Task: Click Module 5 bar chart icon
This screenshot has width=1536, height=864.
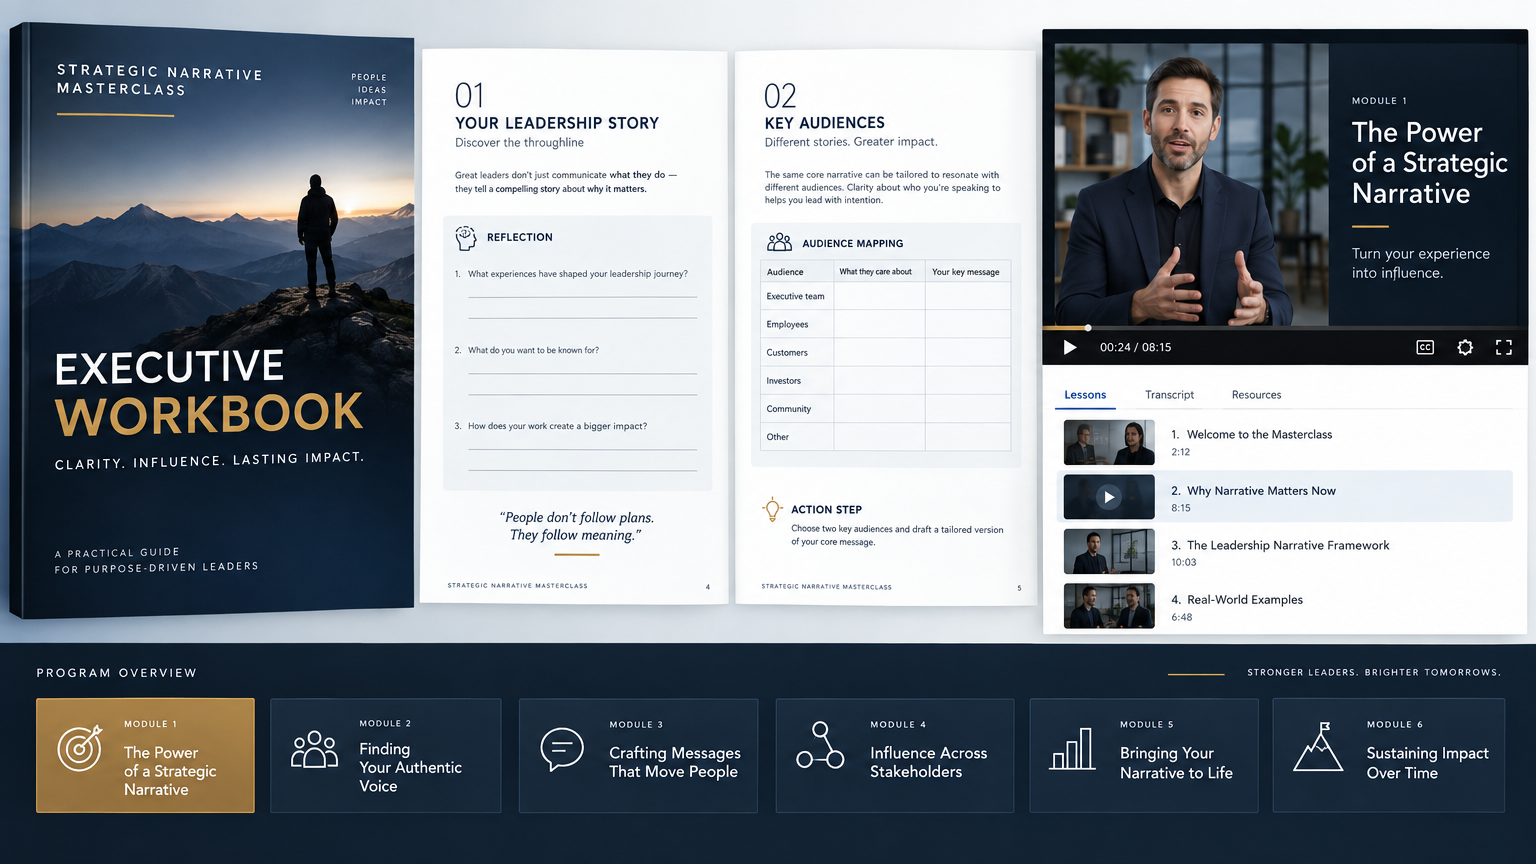Action: 1072,749
